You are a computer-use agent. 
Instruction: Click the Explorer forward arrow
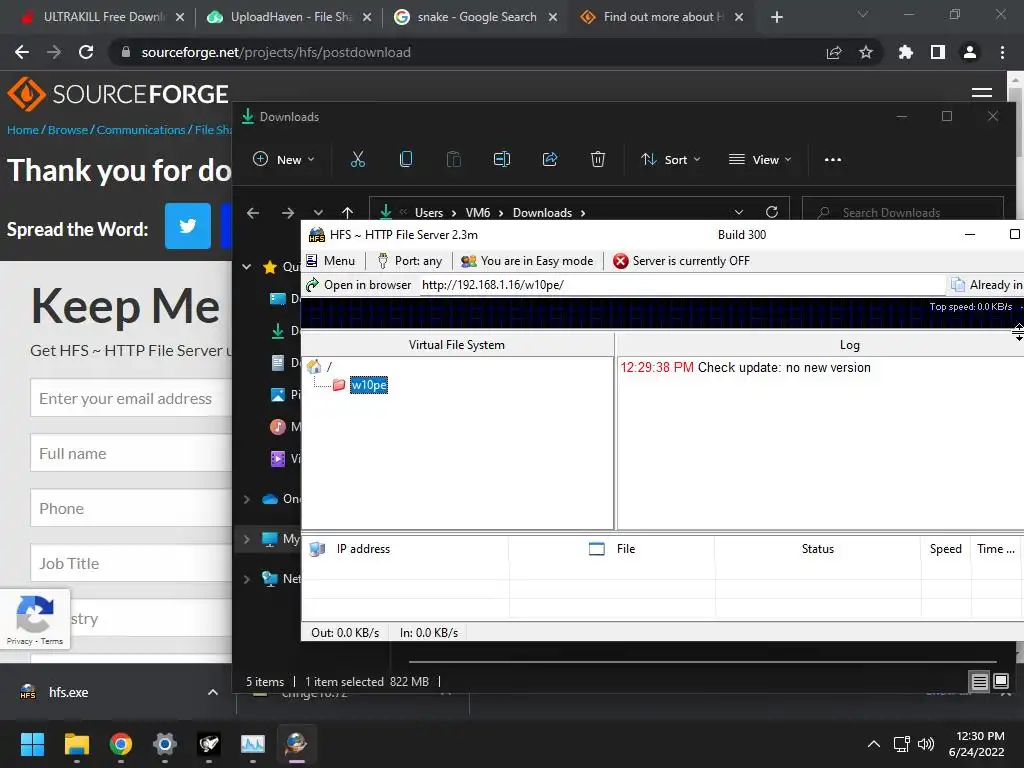pyautogui.click(x=287, y=212)
